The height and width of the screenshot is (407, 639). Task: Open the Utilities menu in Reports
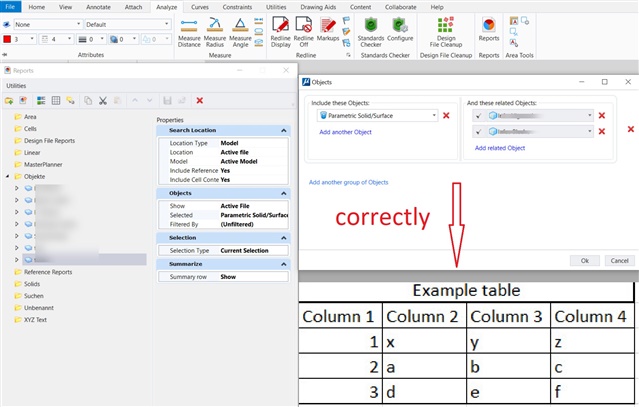pos(16,86)
